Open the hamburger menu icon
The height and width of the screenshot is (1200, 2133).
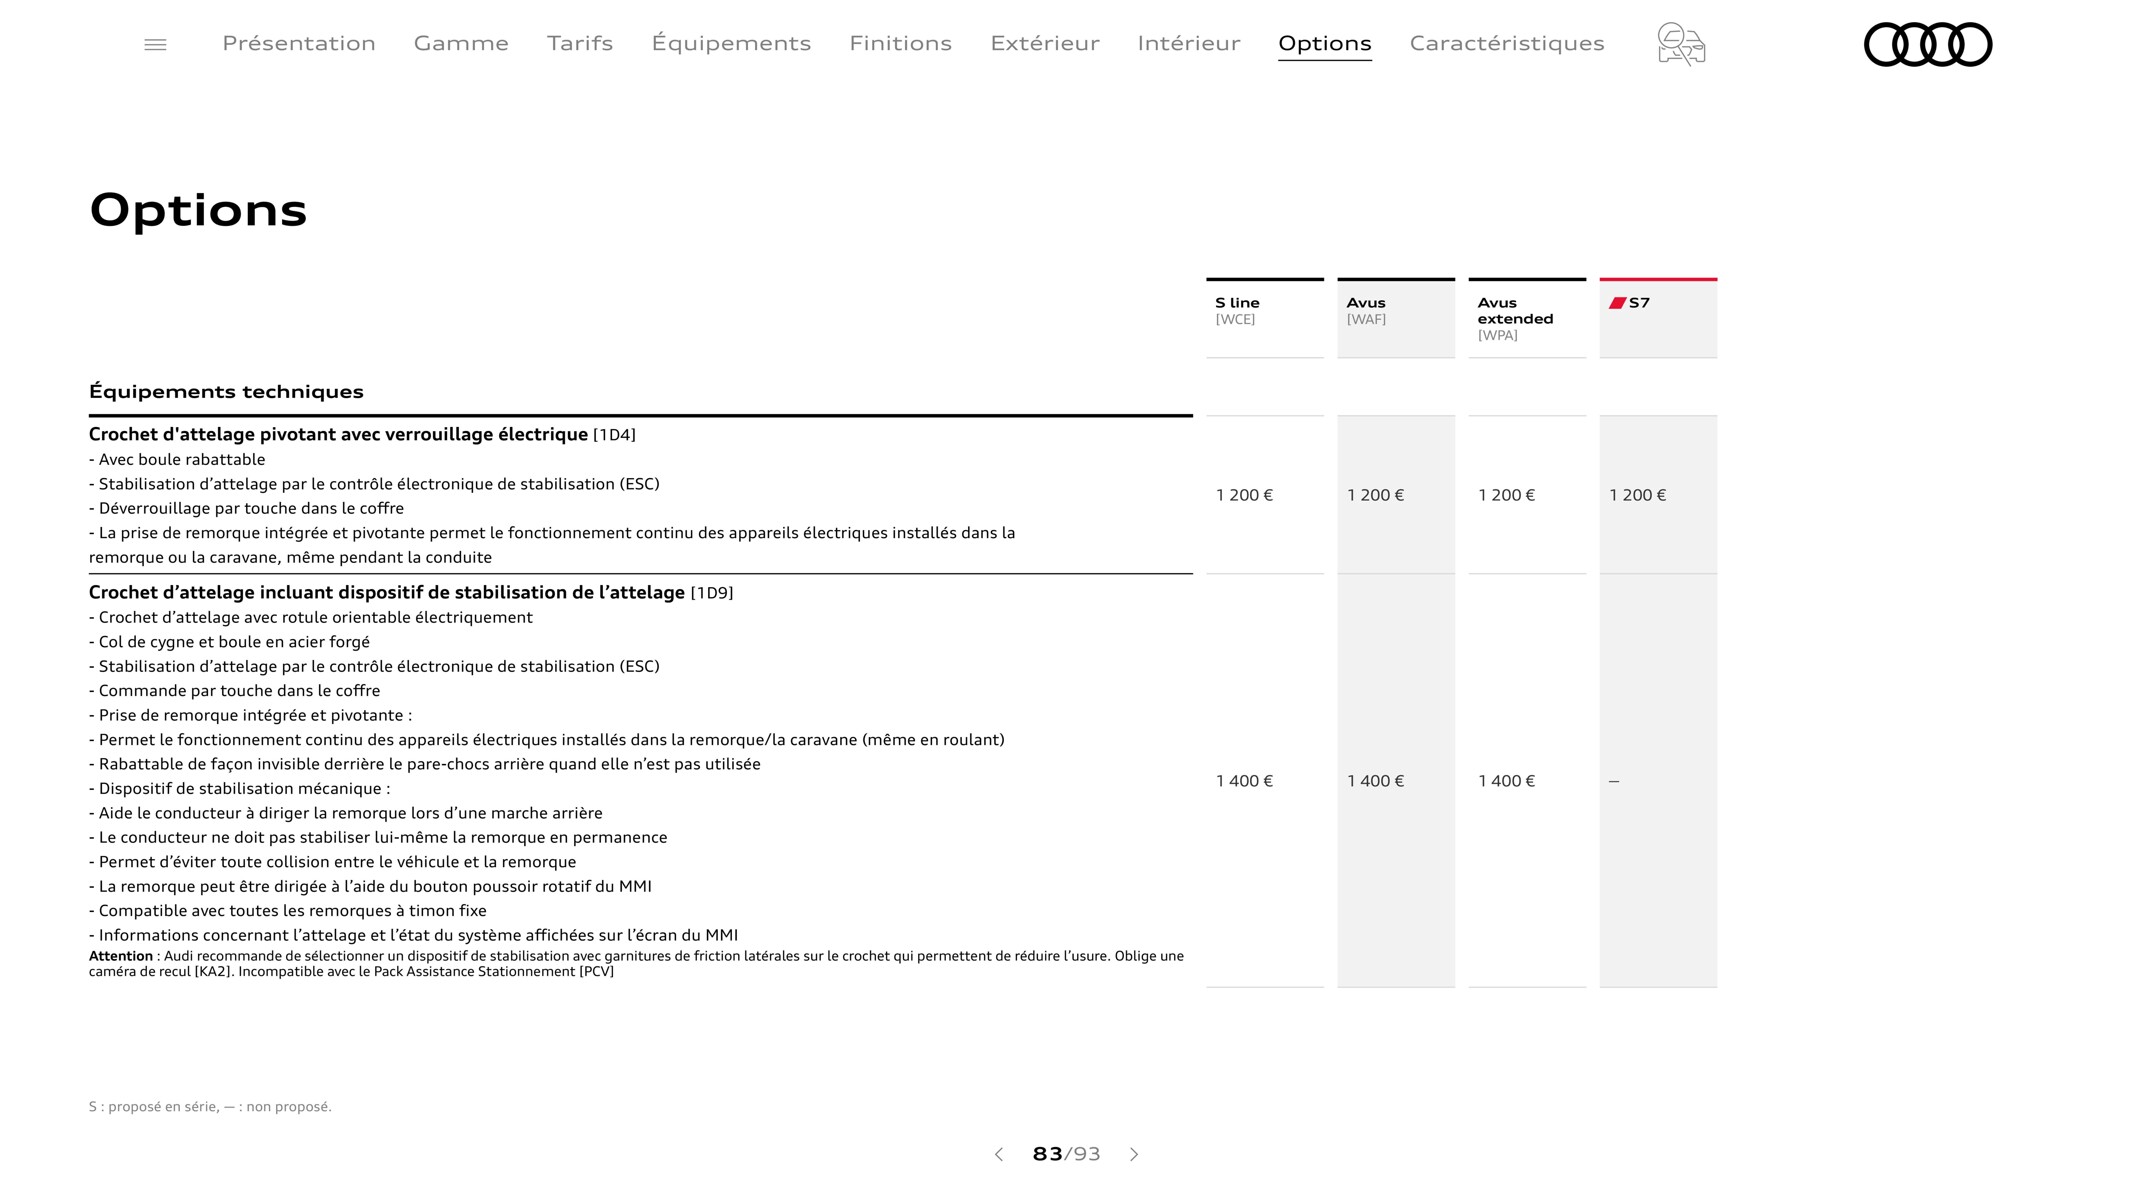tap(155, 44)
